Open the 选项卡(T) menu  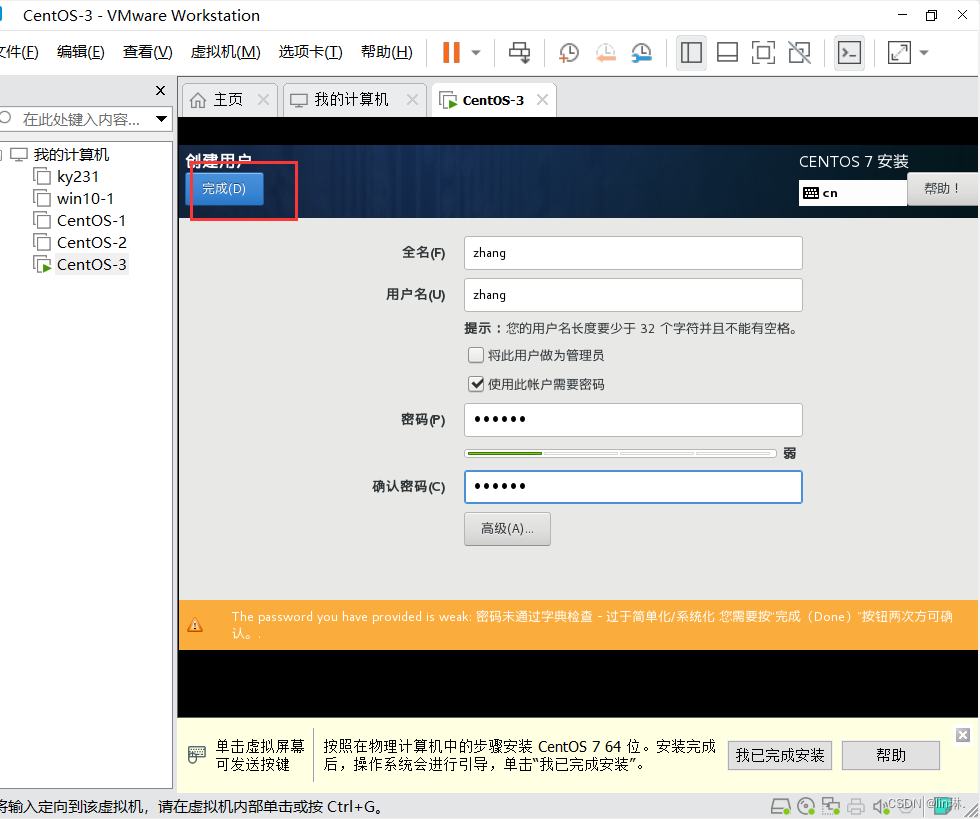pos(311,52)
